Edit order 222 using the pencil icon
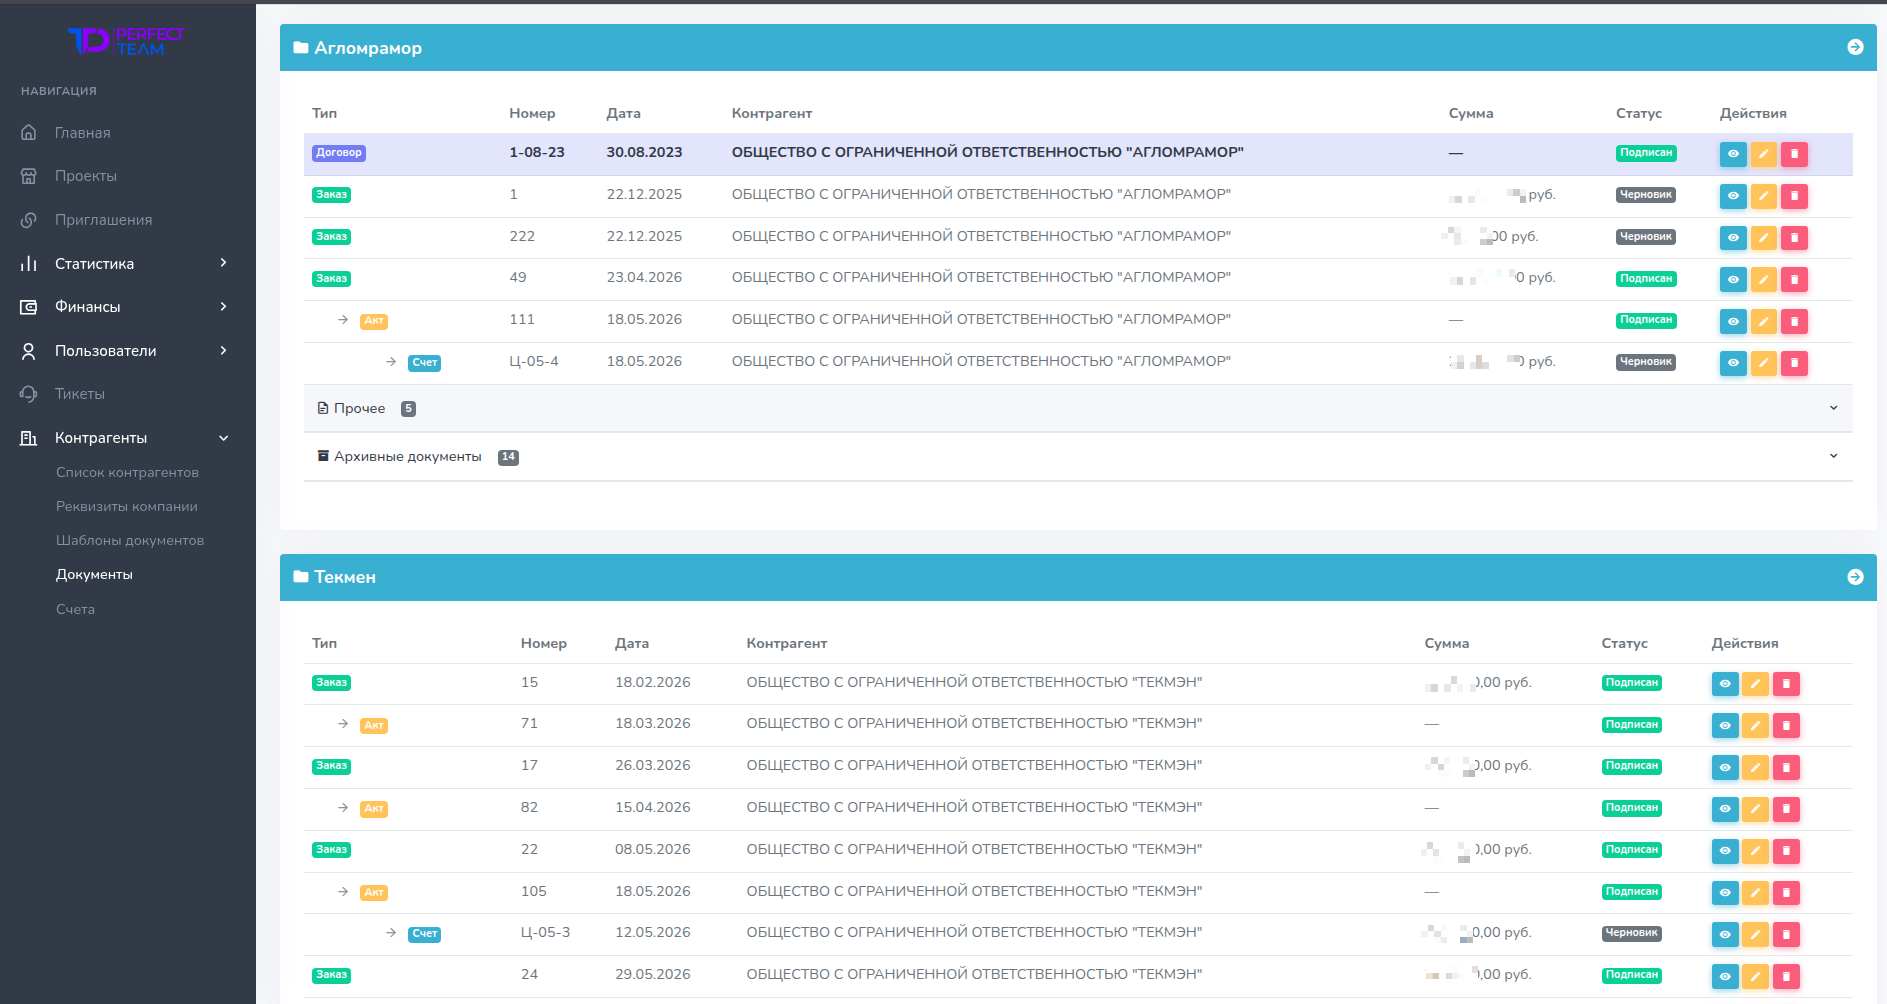The image size is (1887, 1004). point(1764,238)
